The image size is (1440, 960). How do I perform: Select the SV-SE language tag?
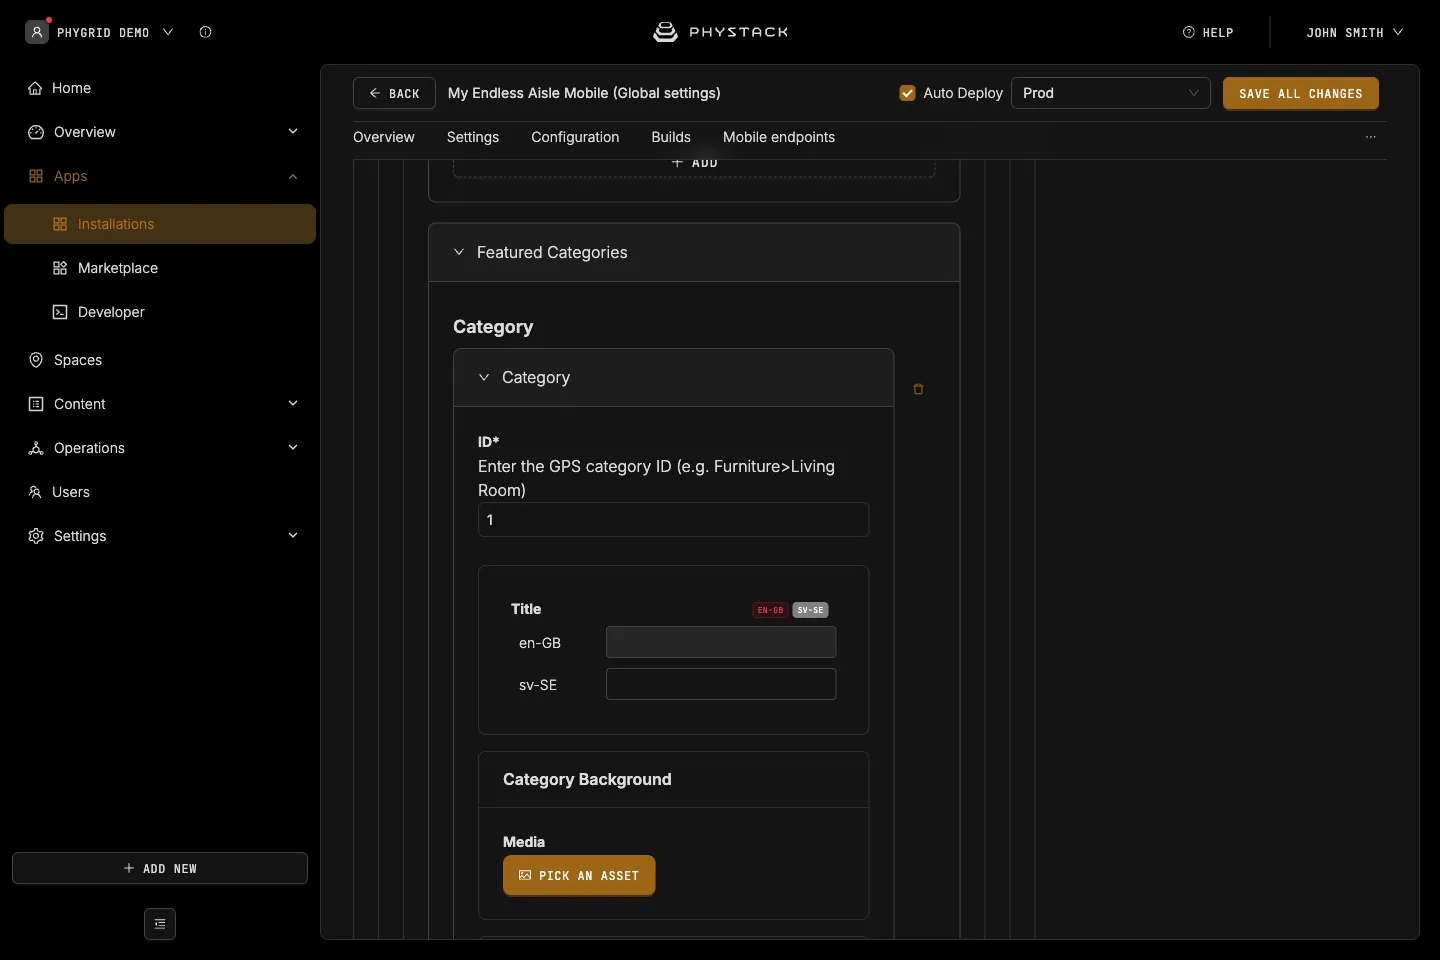[810, 610]
